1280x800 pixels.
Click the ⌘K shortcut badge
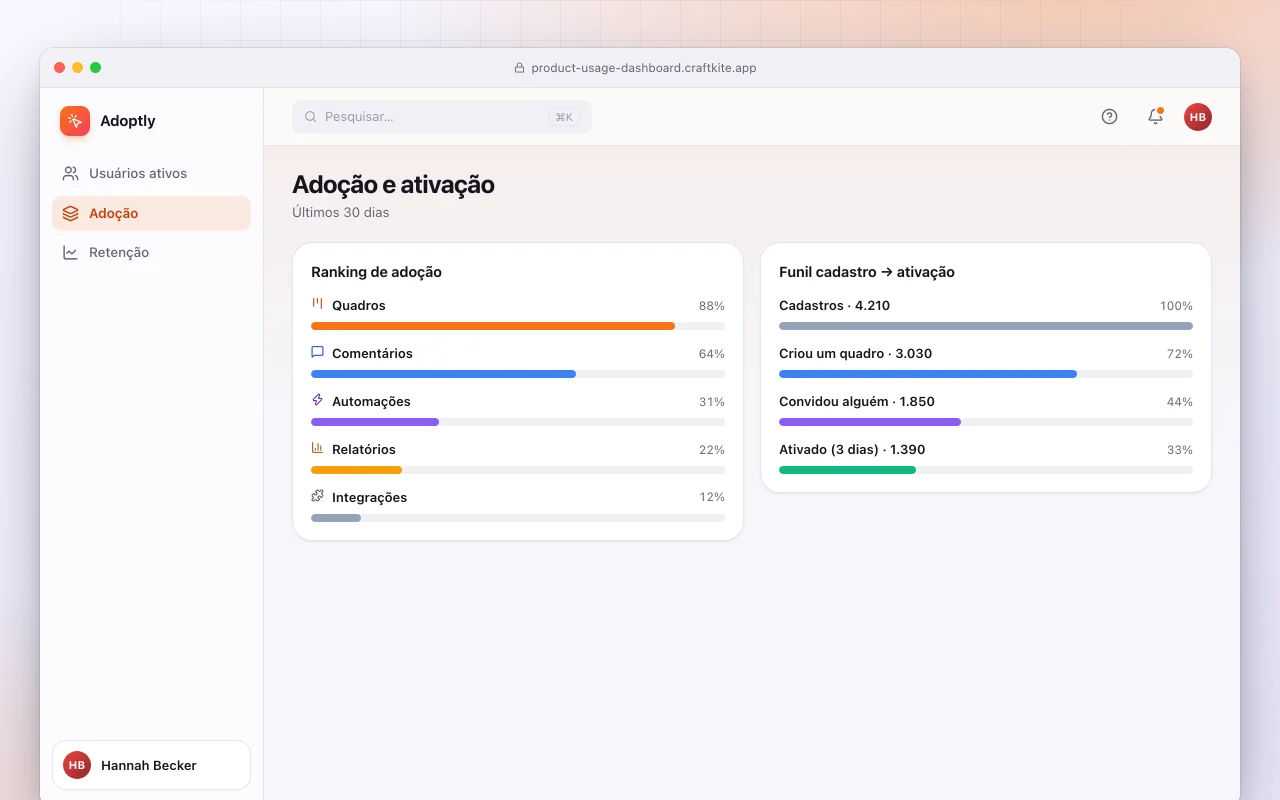coord(564,117)
